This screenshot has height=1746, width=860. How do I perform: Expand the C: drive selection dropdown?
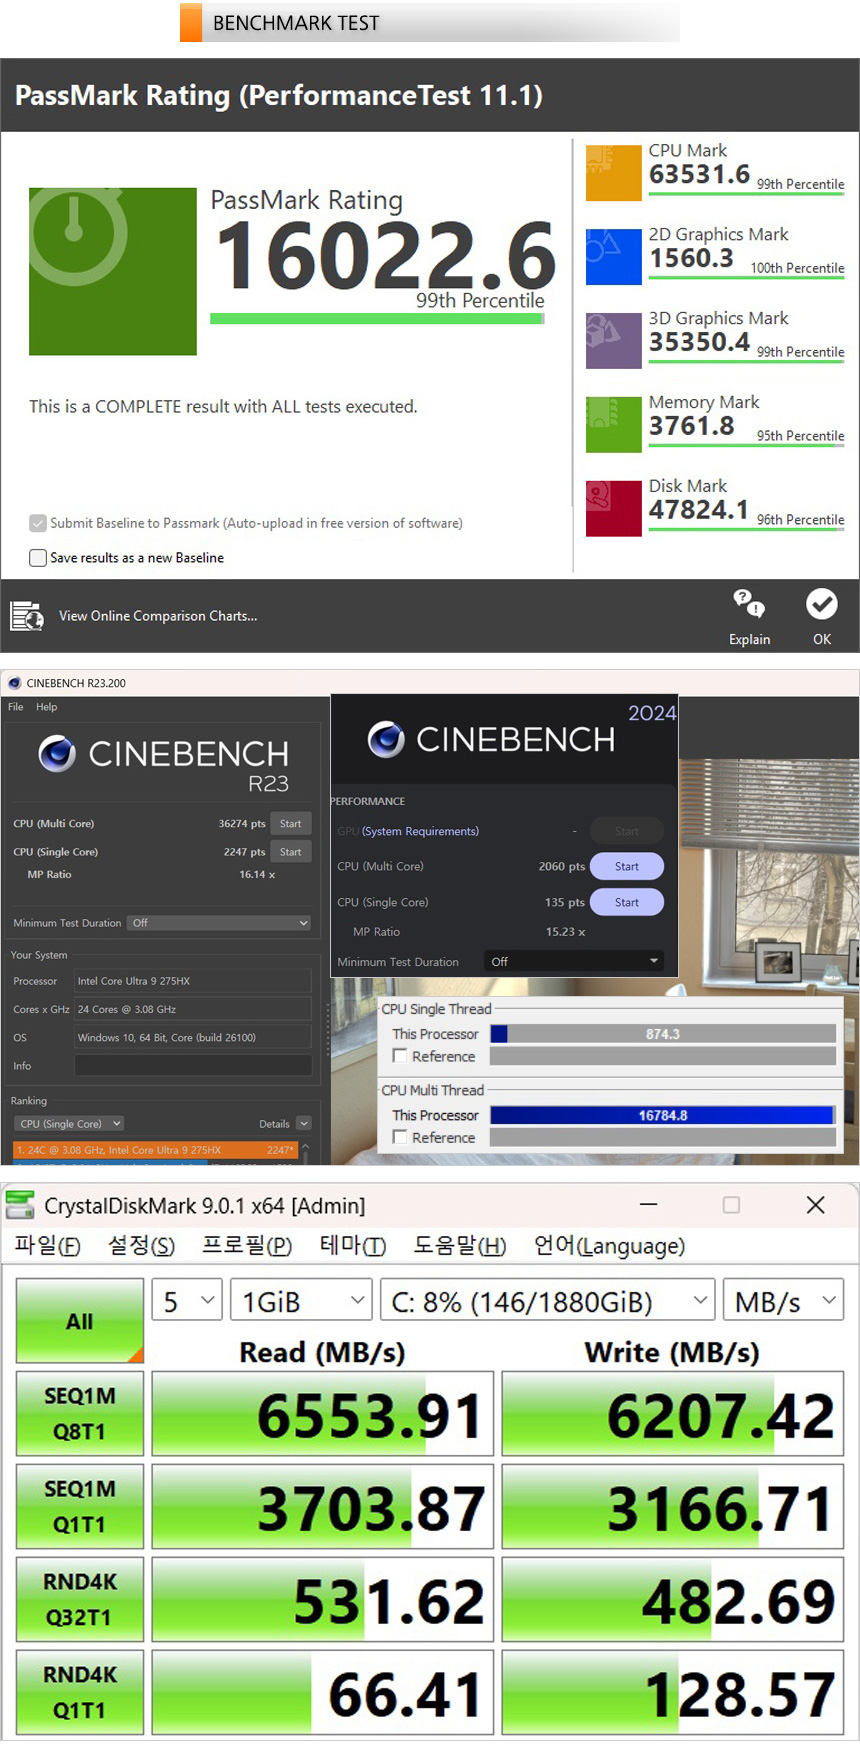(x=547, y=1301)
